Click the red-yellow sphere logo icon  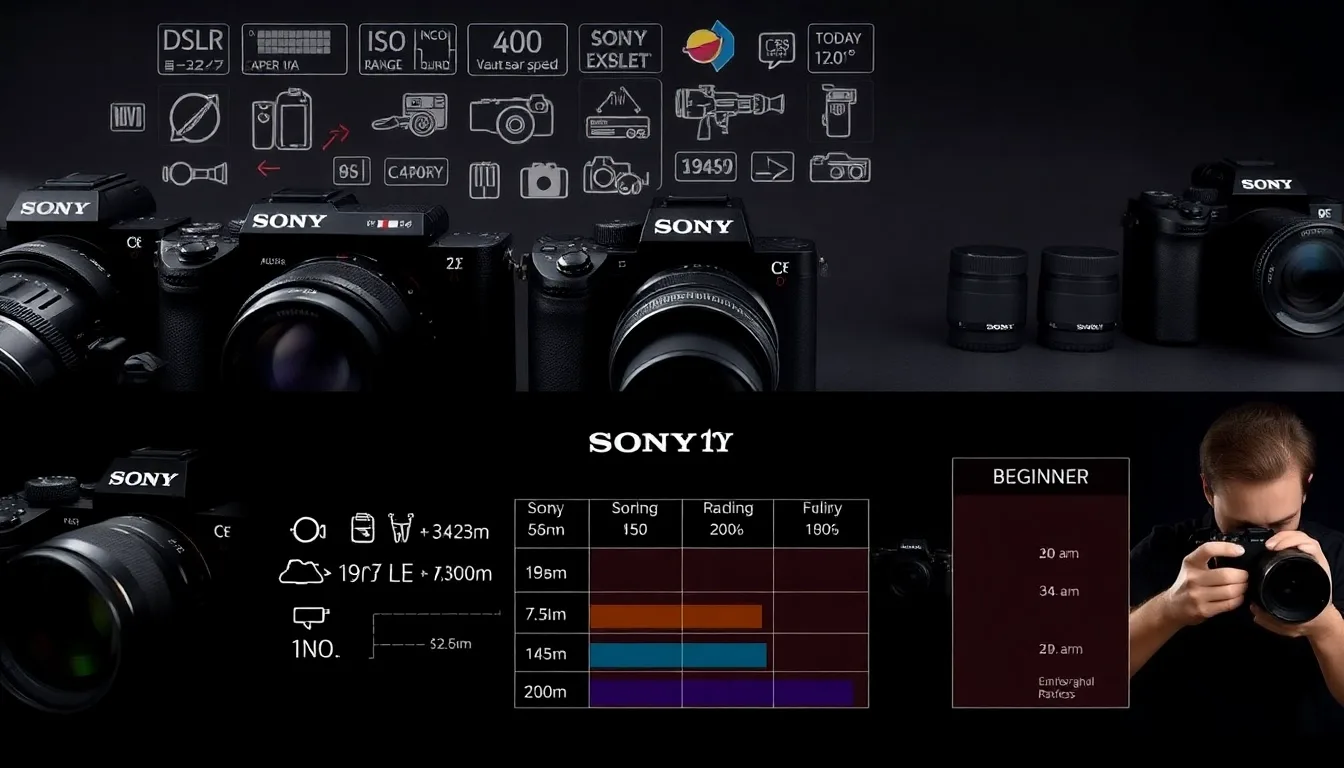click(708, 45)
